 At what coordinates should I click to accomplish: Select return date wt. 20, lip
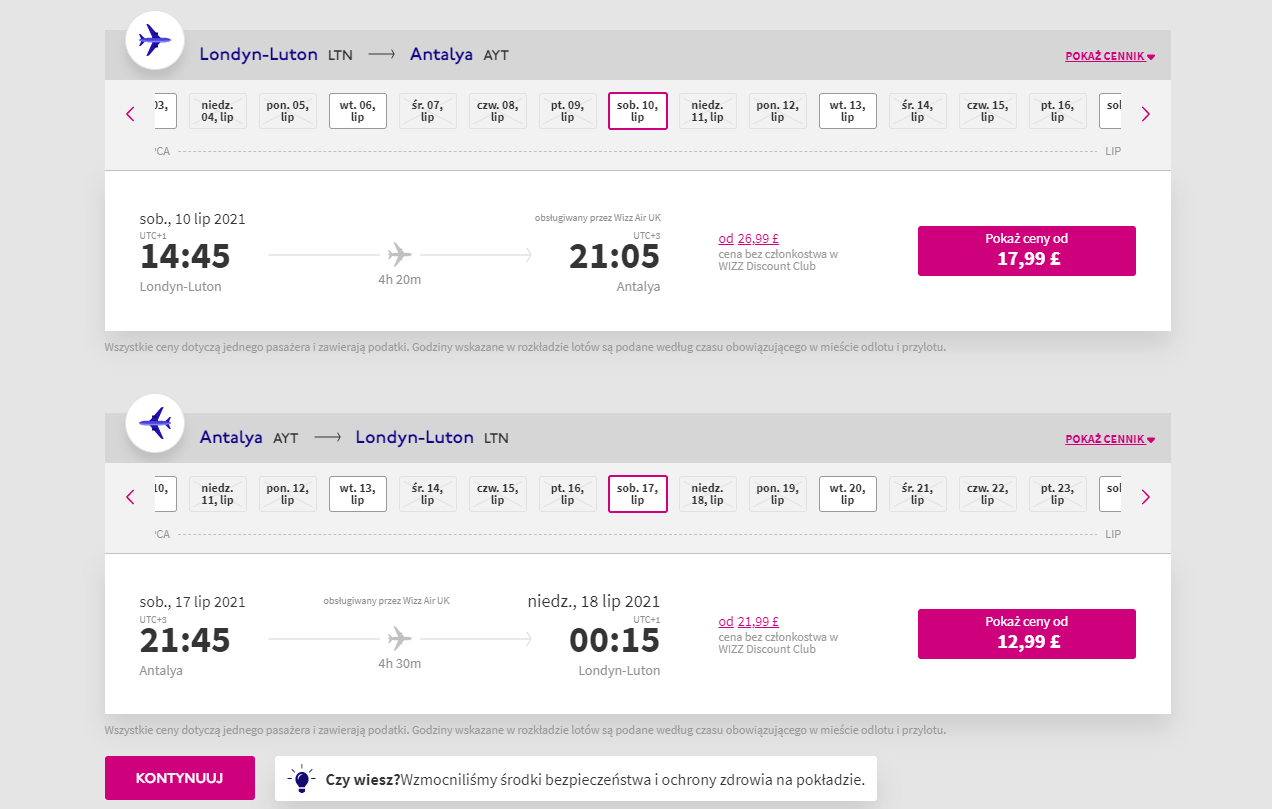[847, 494]
